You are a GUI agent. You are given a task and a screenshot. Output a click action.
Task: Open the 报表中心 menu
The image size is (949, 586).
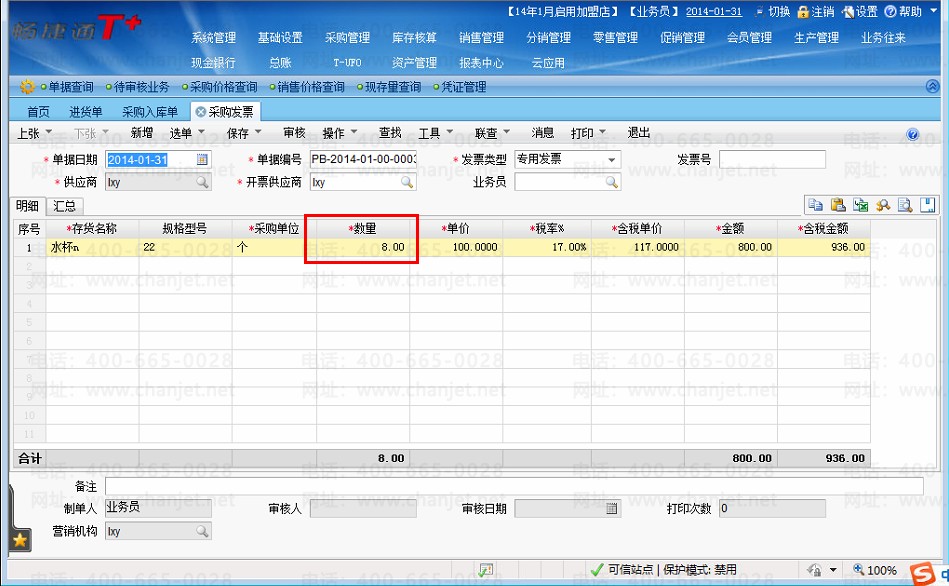pos(482,62)
